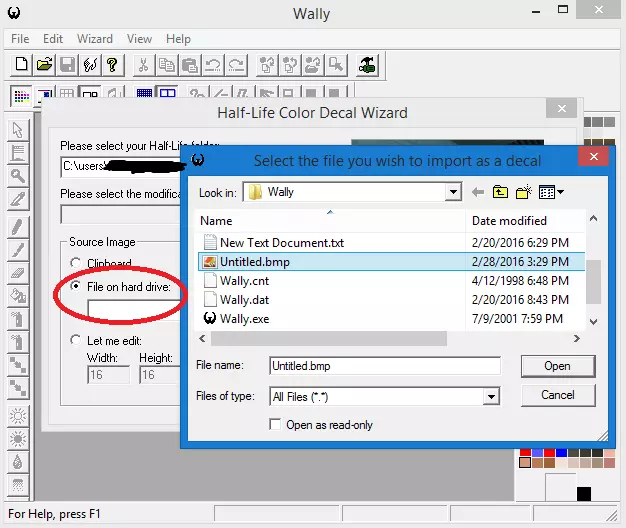
Task: Click the Save floppy disk toolbar icon
Action: pos(67,65)
